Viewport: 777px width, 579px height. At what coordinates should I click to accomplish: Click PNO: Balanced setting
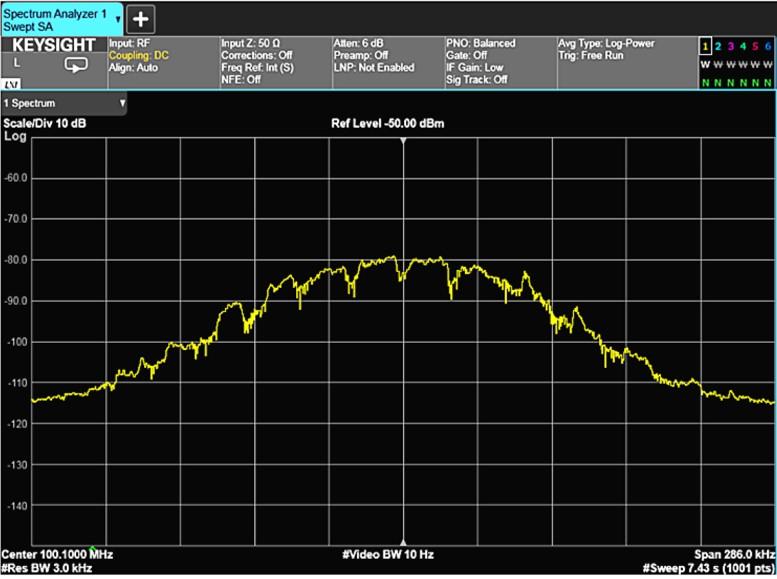481,43
